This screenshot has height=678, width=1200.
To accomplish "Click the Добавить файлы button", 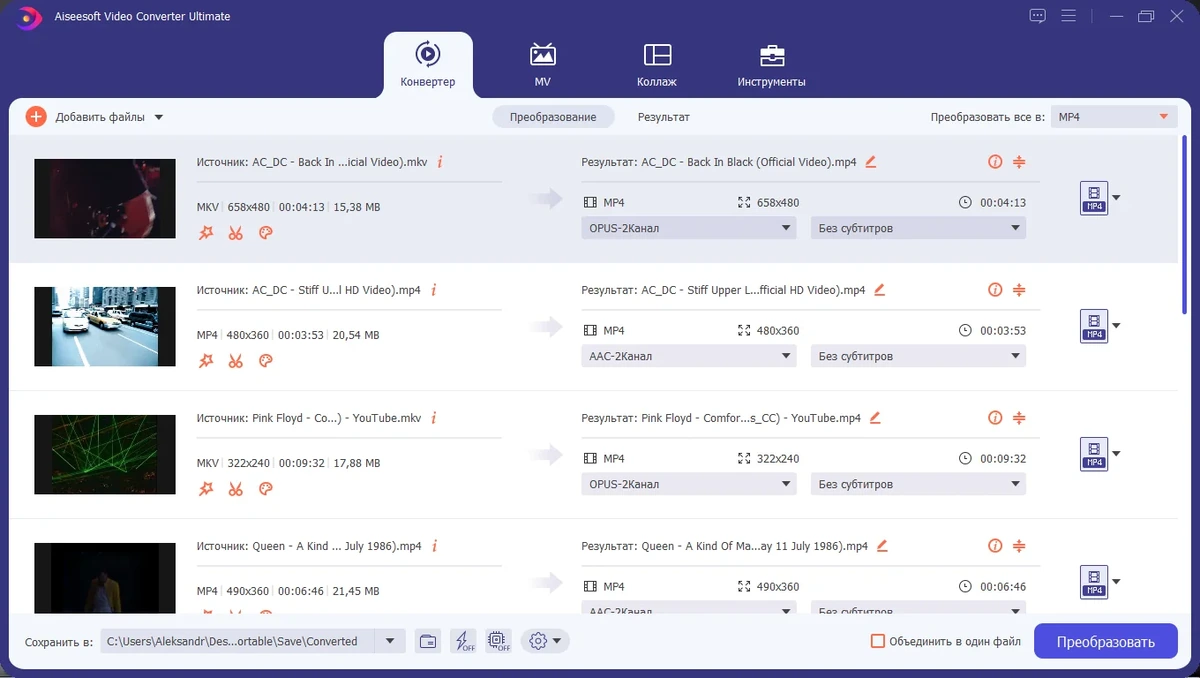I will [85, 117].
